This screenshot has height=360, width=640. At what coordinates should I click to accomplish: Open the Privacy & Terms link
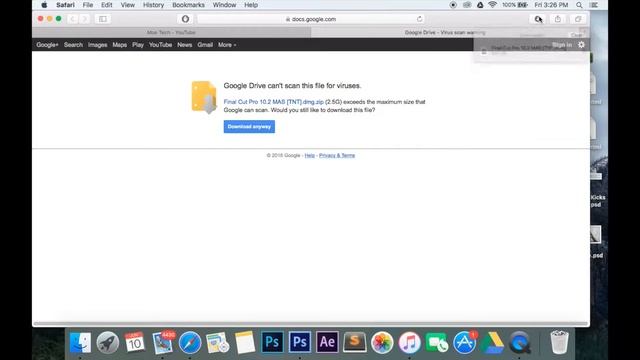click(337, 156)
